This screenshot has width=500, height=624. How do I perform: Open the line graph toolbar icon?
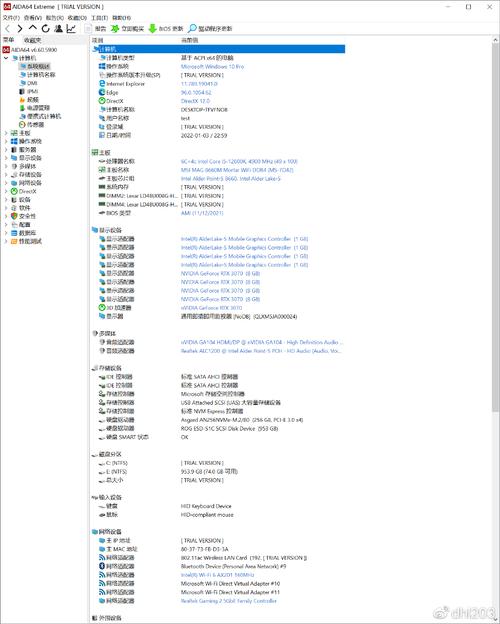click(71, 29)
